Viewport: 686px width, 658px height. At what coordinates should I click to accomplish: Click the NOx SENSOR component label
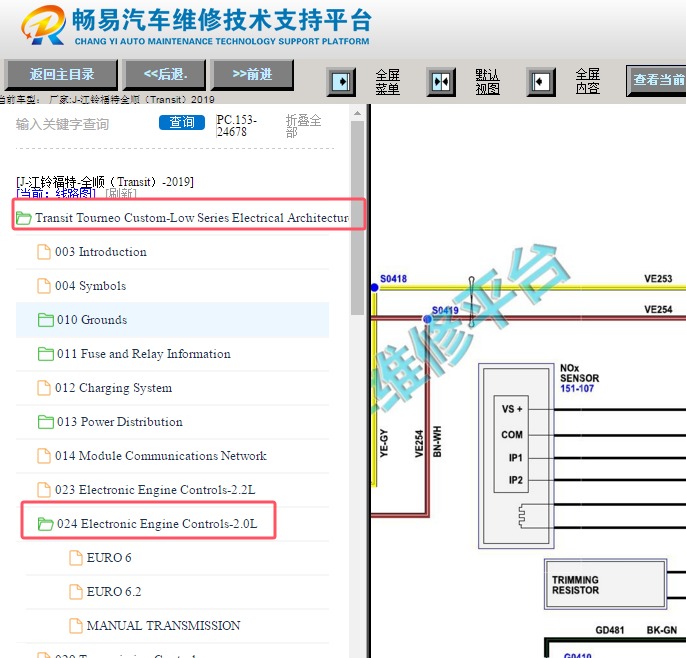[579, 373]
